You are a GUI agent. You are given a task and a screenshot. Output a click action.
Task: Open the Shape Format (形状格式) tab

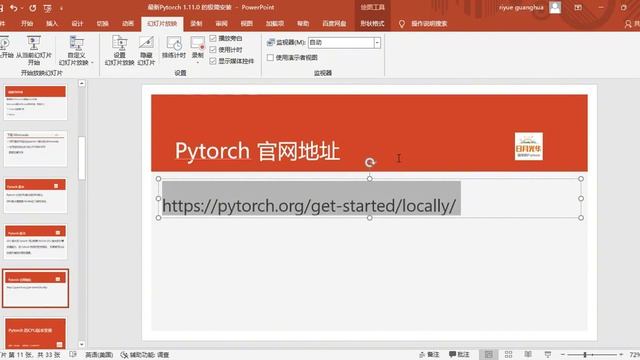pos(372,24)
